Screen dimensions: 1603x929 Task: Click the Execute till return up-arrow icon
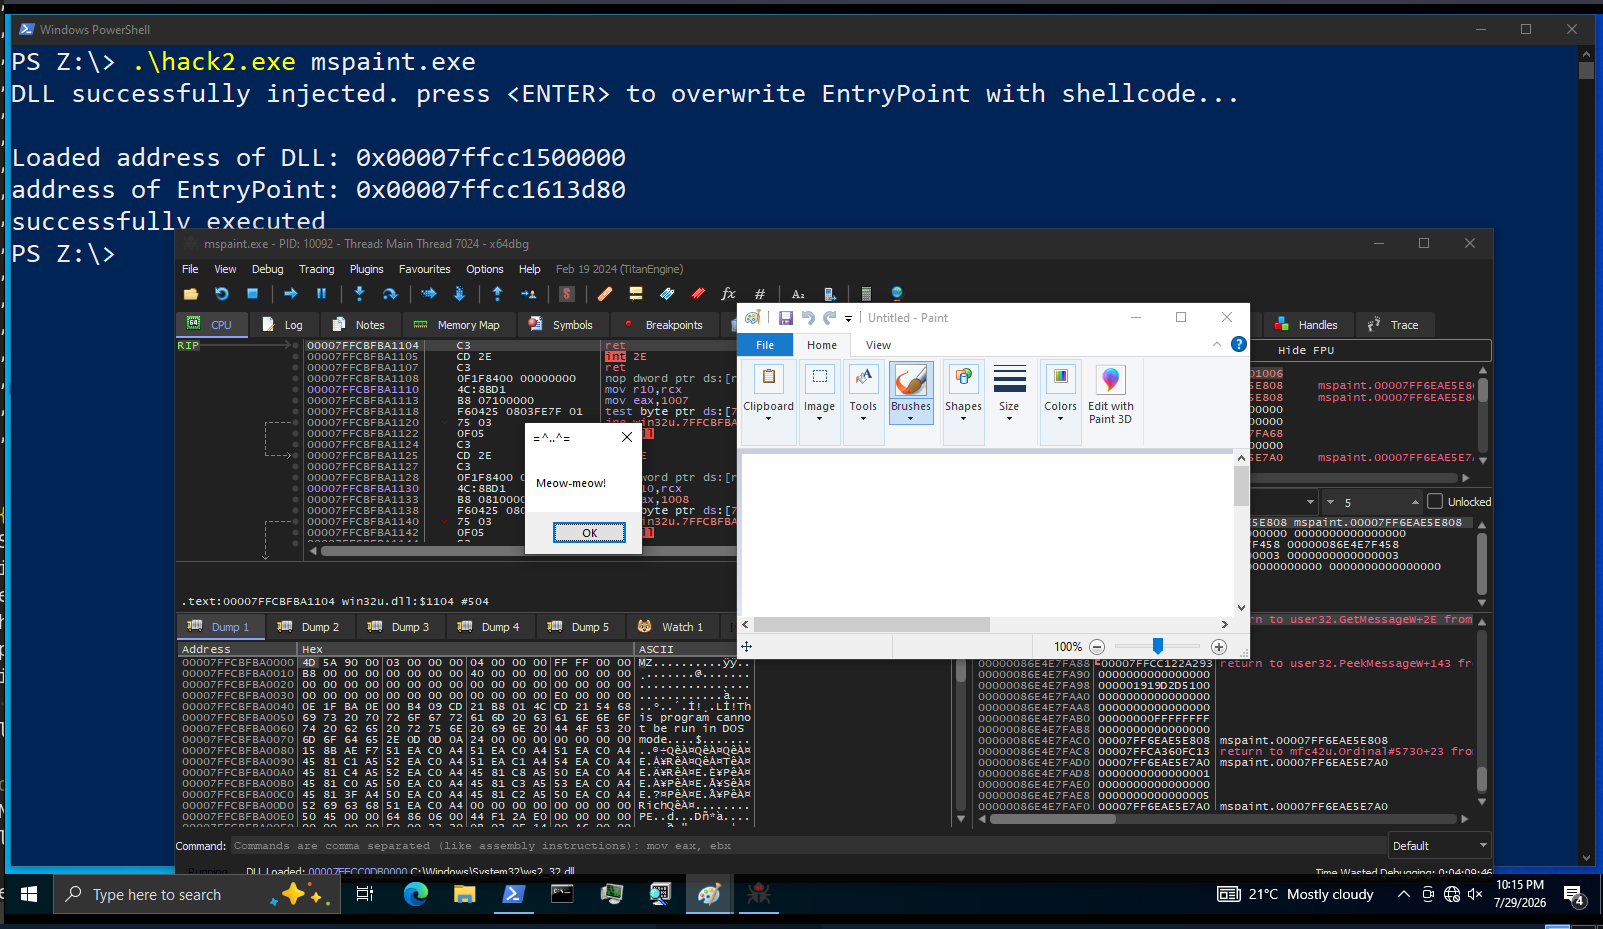click(497, 294)
